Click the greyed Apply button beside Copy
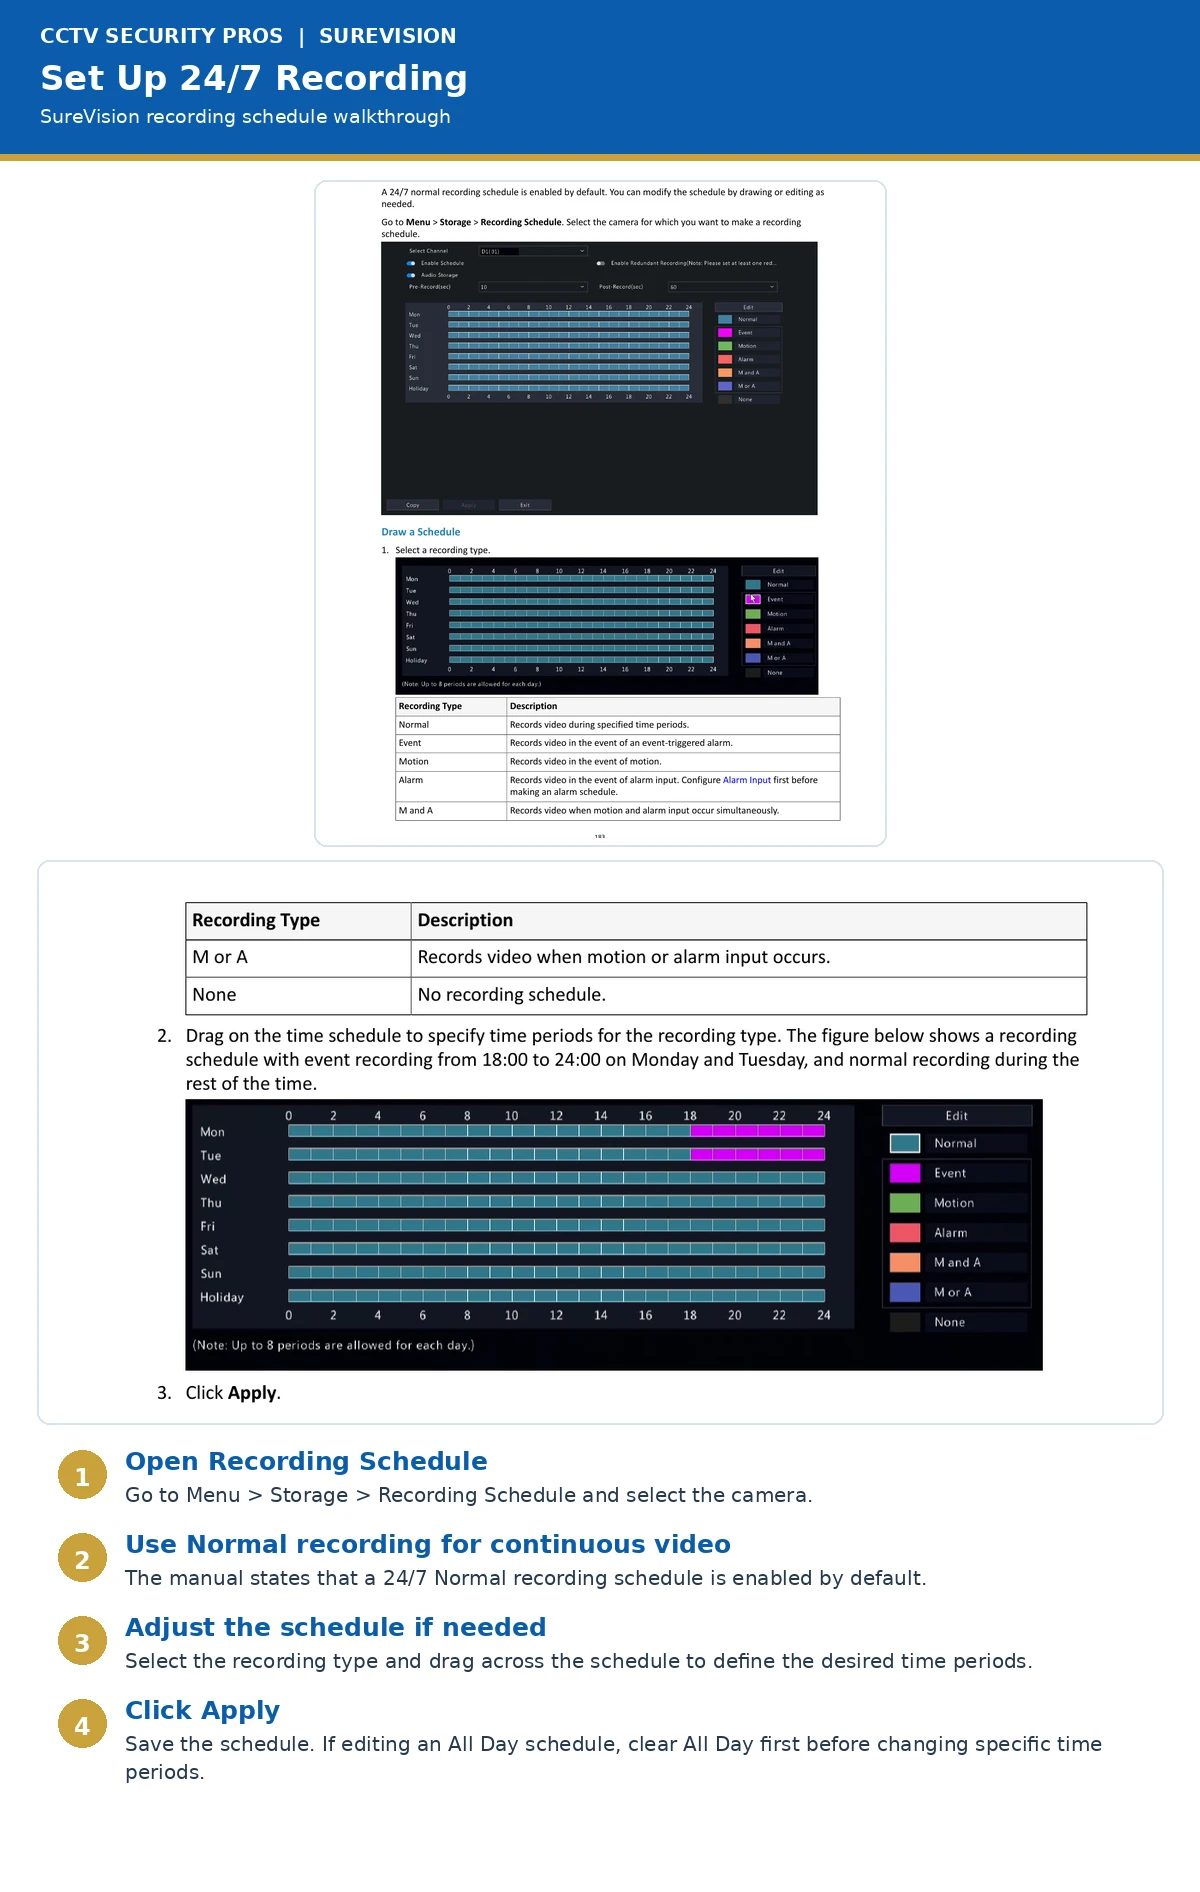Image resolution: width=1200 pixels, height=1892 pixels. (469, 505)
